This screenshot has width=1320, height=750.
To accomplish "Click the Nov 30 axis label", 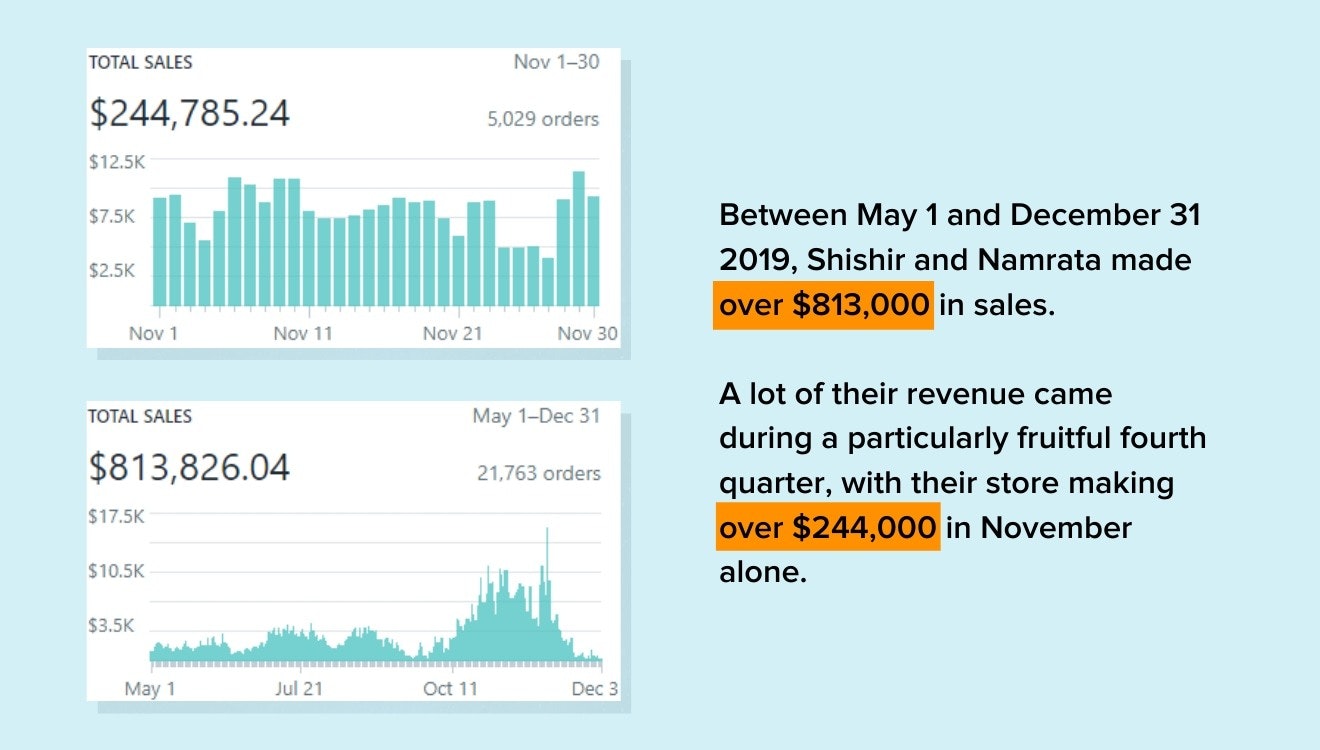I will pyautogui.click(x=589, y=333).
